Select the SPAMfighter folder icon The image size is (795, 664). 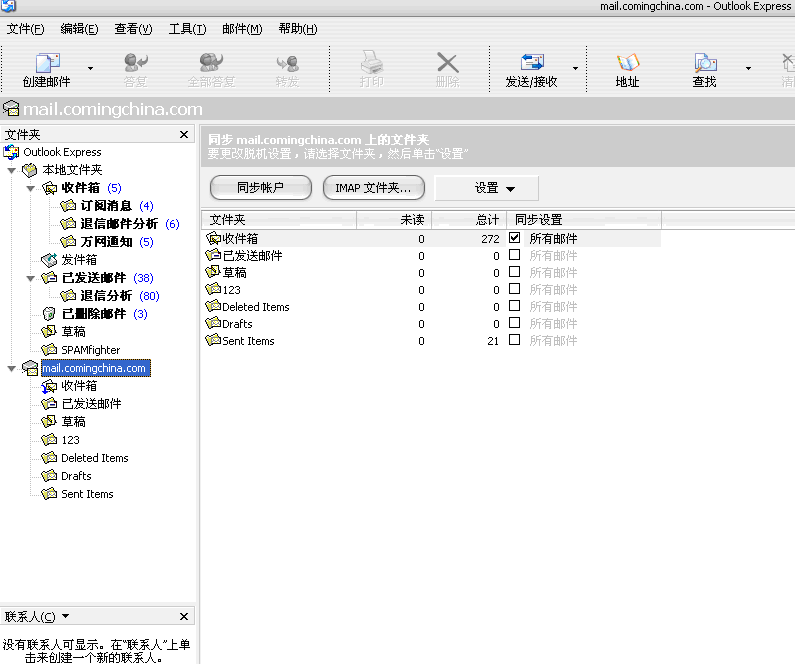tap(49, 350)
